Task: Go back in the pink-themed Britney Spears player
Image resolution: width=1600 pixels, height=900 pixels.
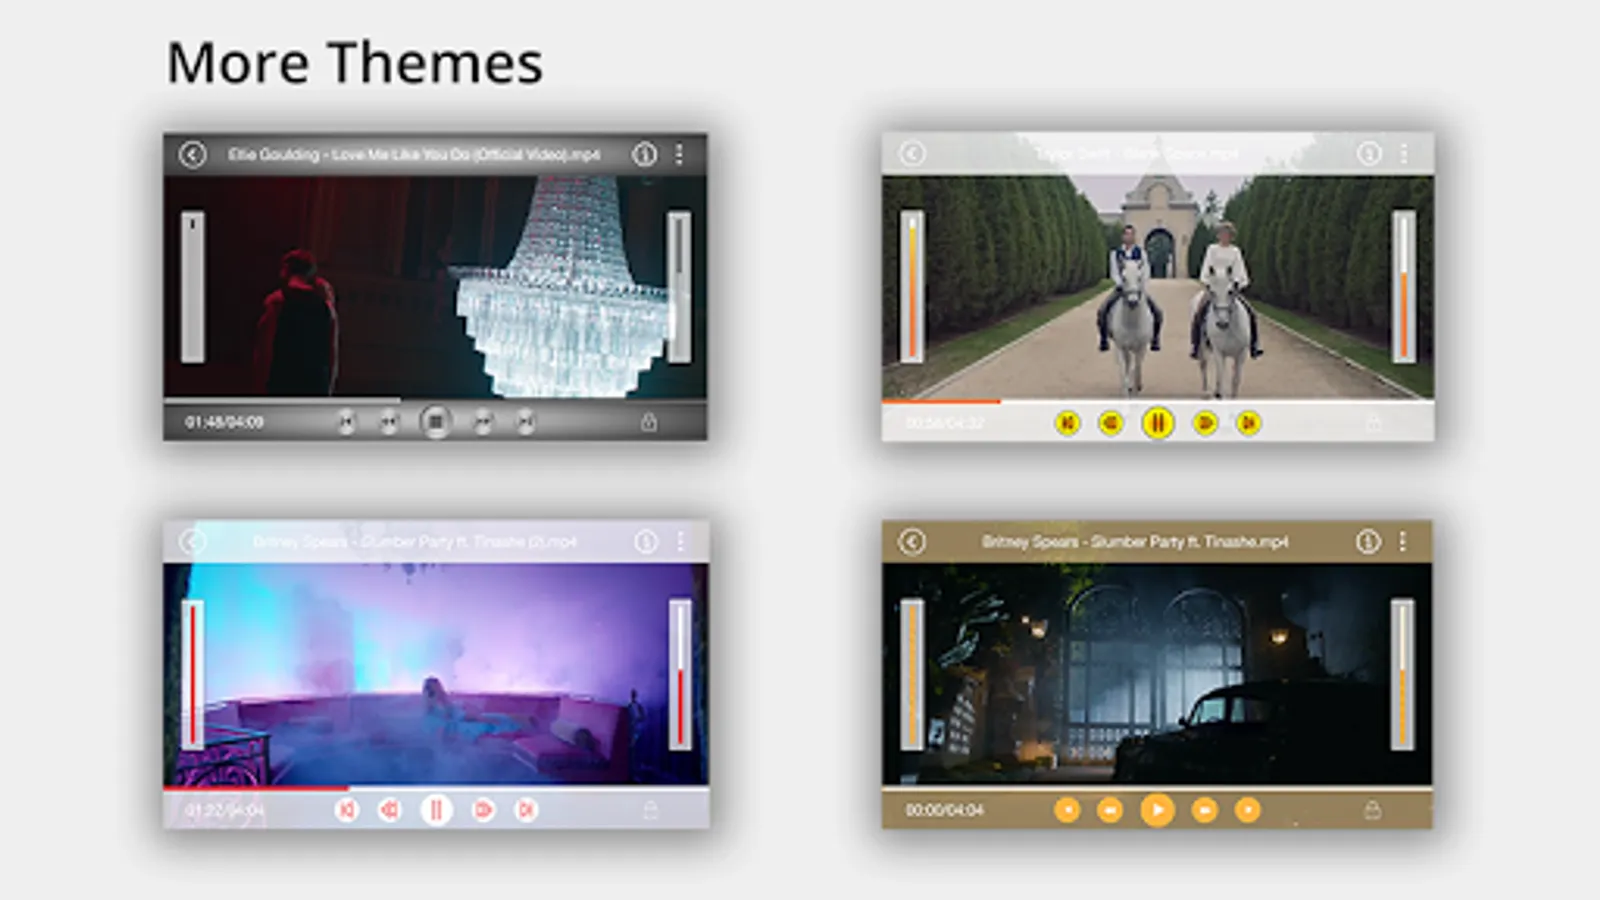Action: (x=192, y=541)
